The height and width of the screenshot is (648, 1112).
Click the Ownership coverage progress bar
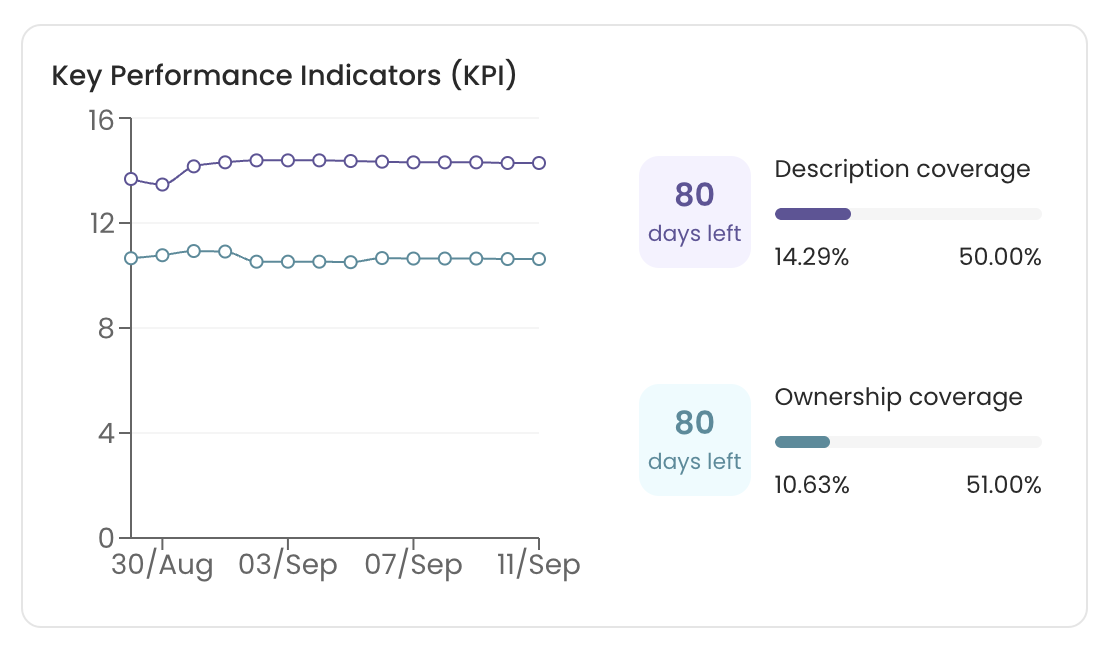[x=908, y=442]
